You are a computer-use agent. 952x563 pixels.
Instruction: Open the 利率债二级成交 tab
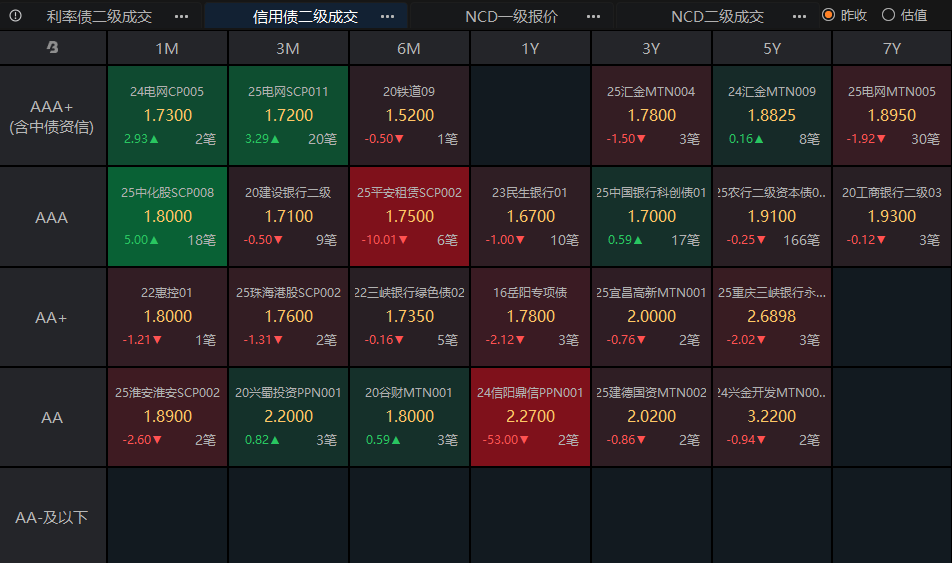tap(100, 16)
